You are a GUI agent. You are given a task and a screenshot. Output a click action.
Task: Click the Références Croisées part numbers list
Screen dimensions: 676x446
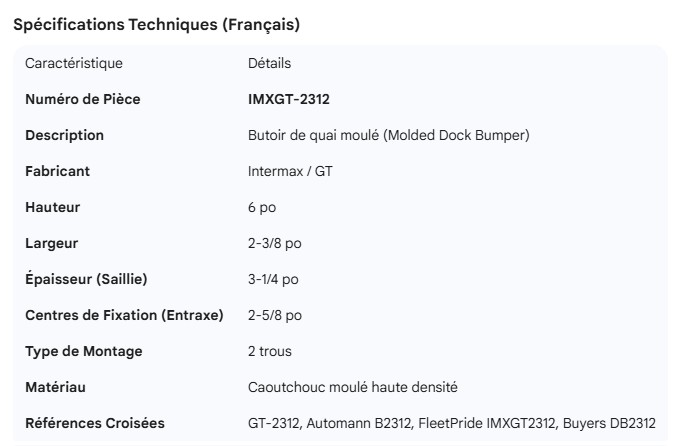(451, 424)
